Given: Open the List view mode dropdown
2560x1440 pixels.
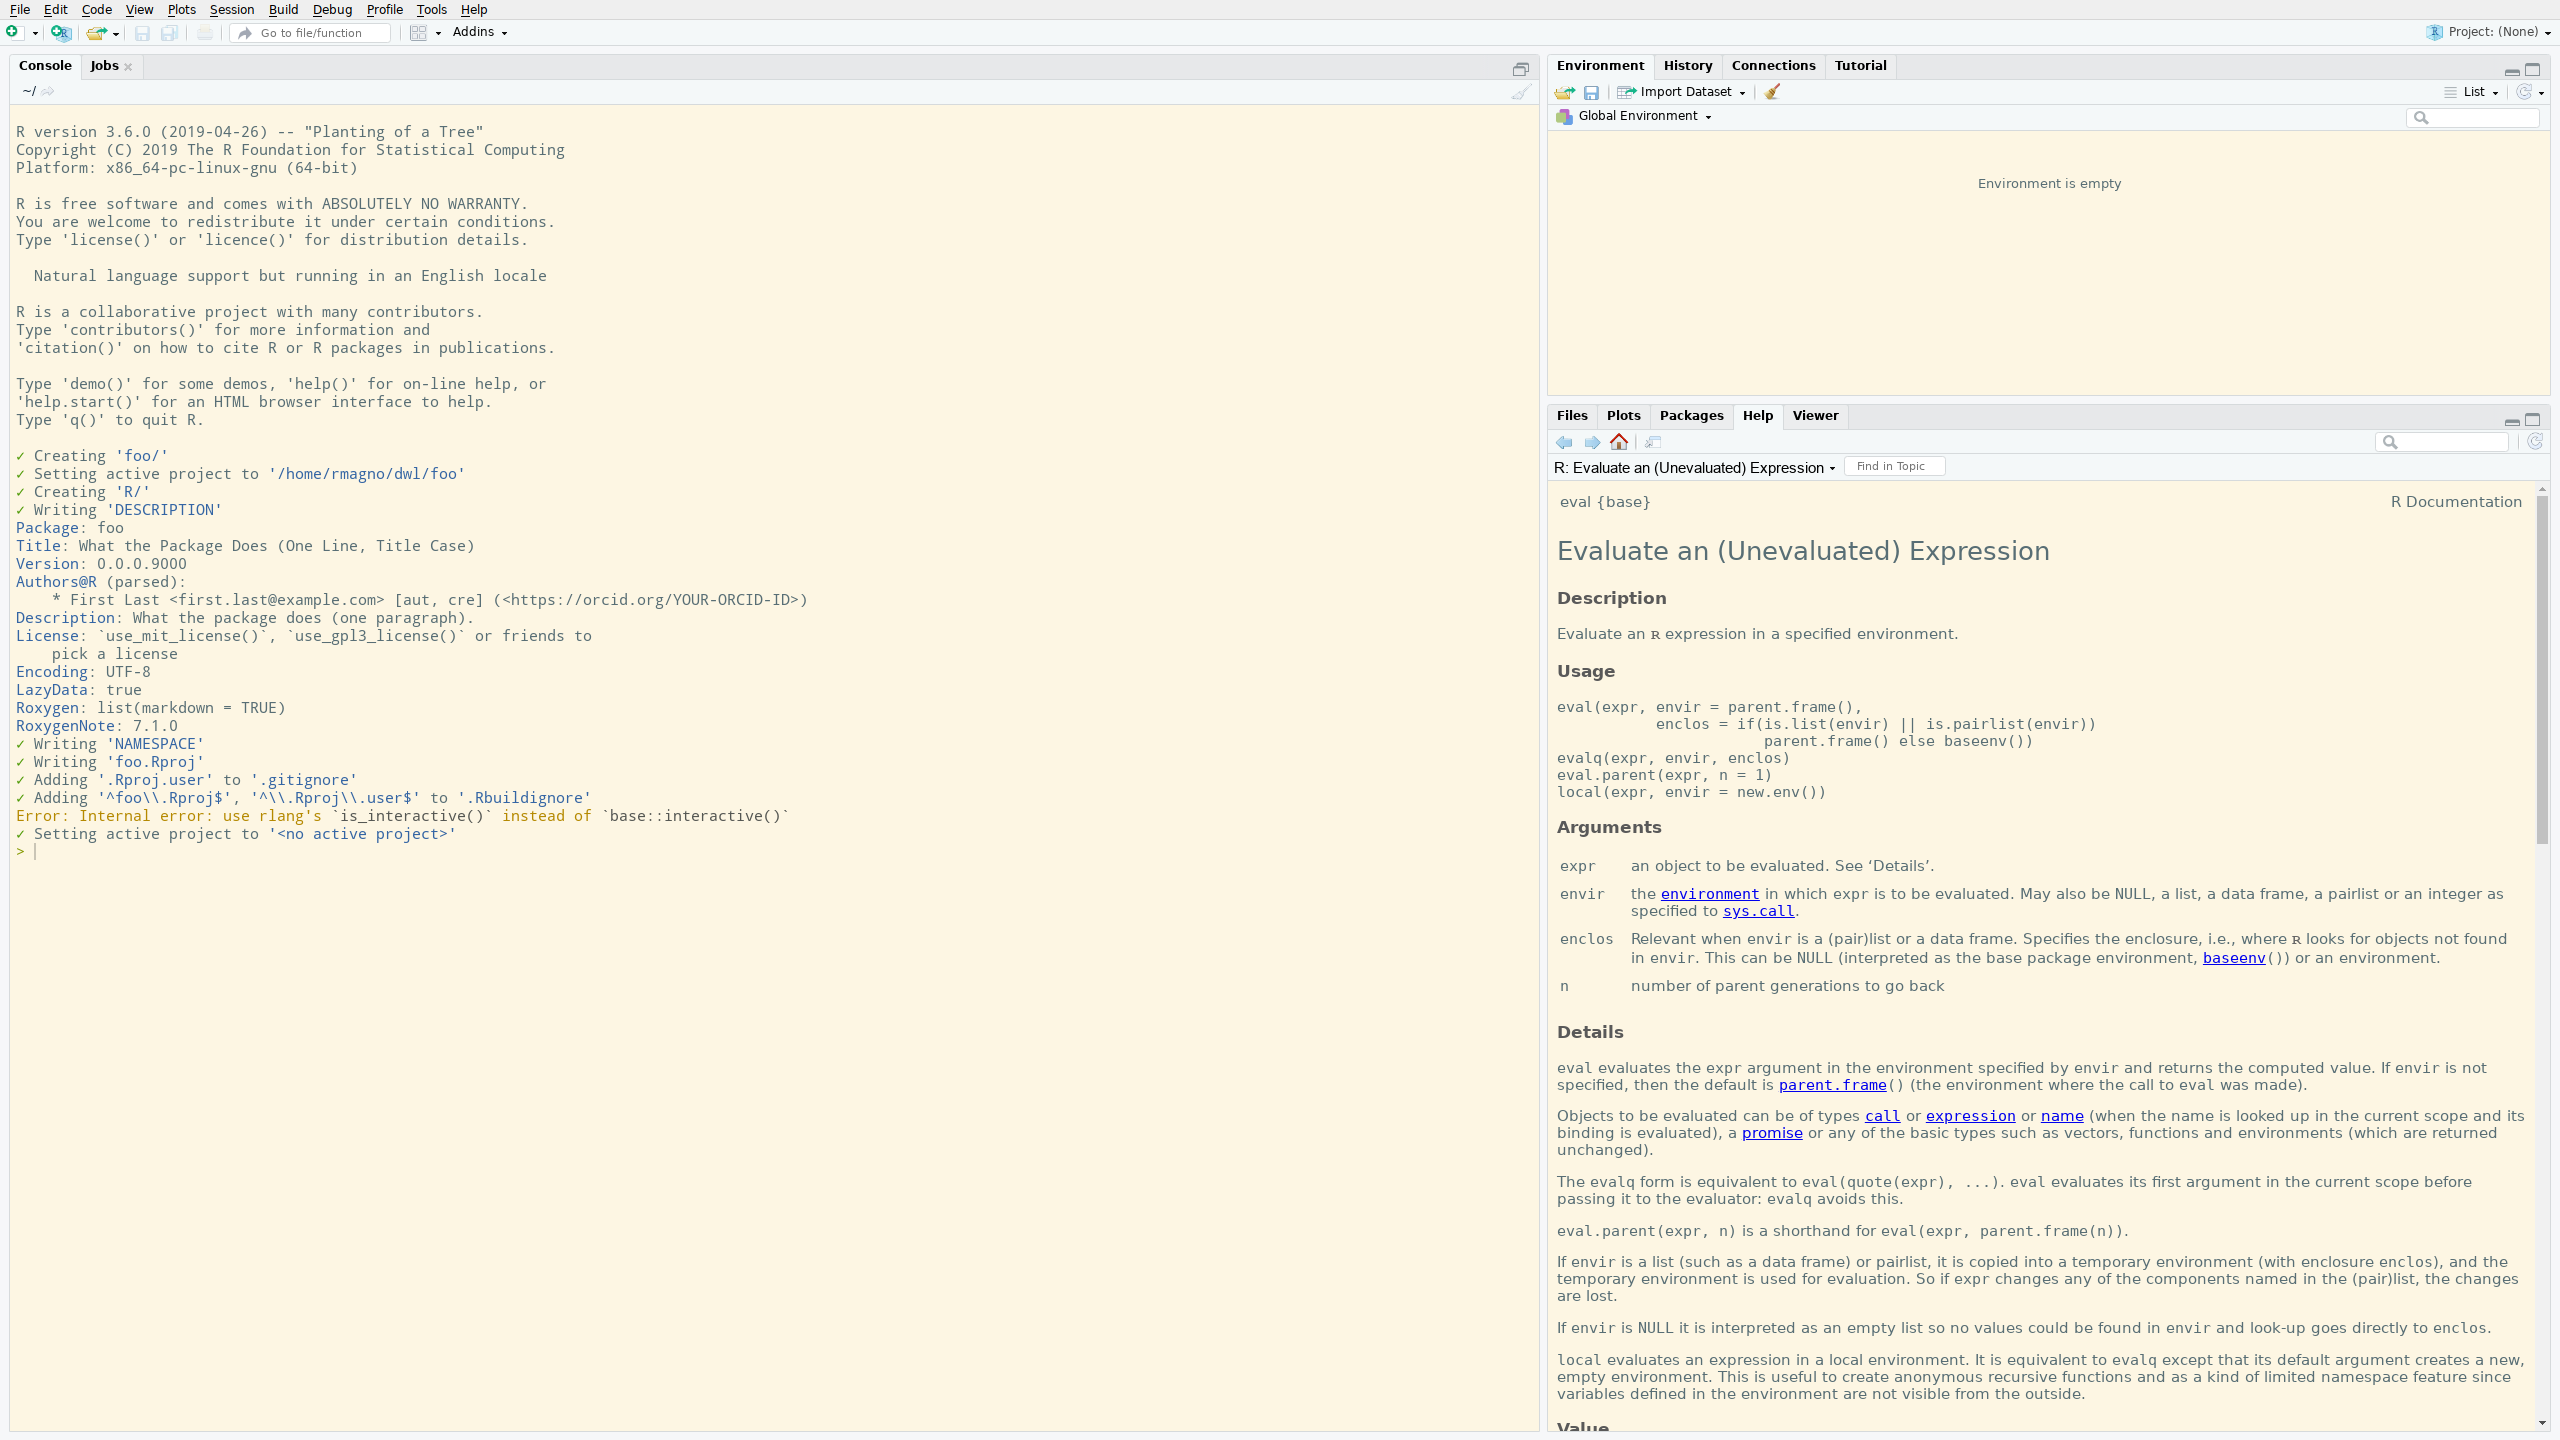Looking at the screenshot, I should coord(2480,92).
